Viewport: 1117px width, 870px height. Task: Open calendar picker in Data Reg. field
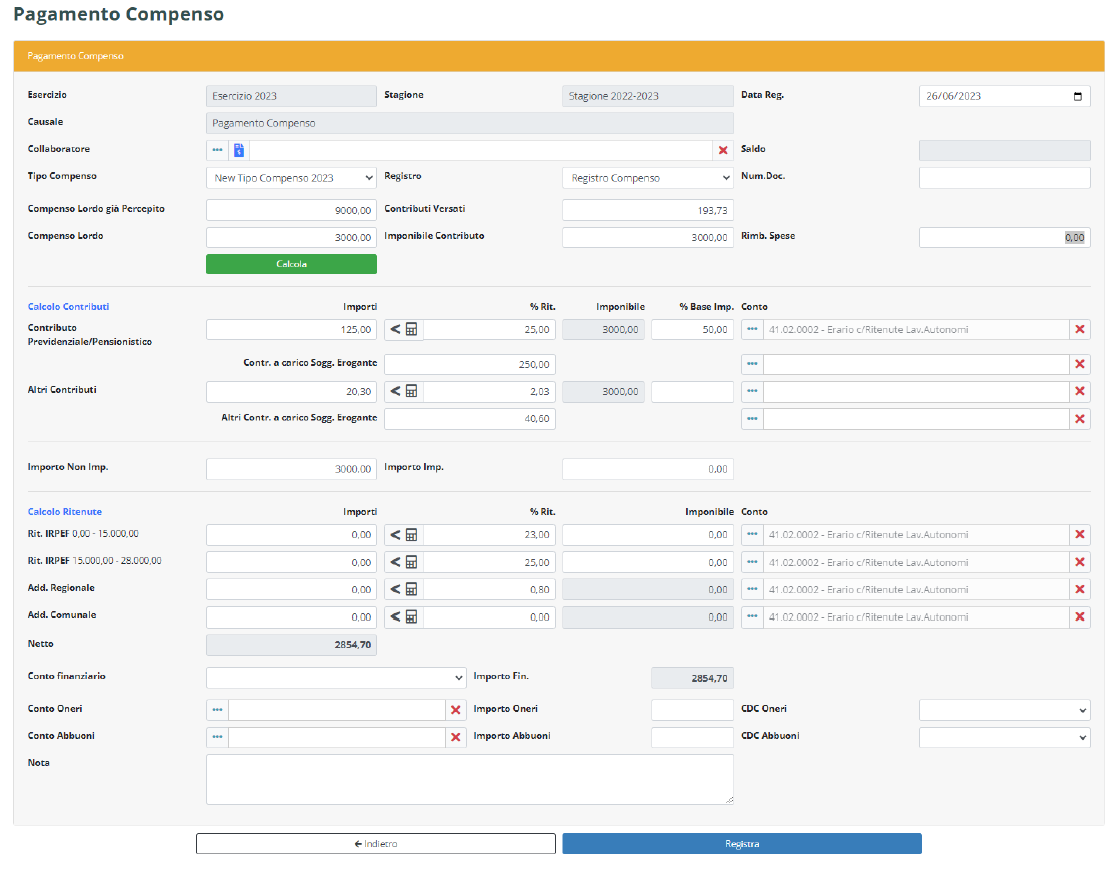click(1077, 97)
